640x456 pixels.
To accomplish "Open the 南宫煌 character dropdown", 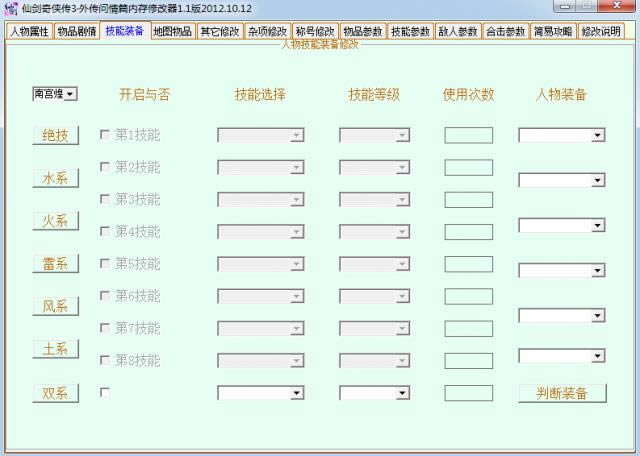I will click(x=55, y=94).
